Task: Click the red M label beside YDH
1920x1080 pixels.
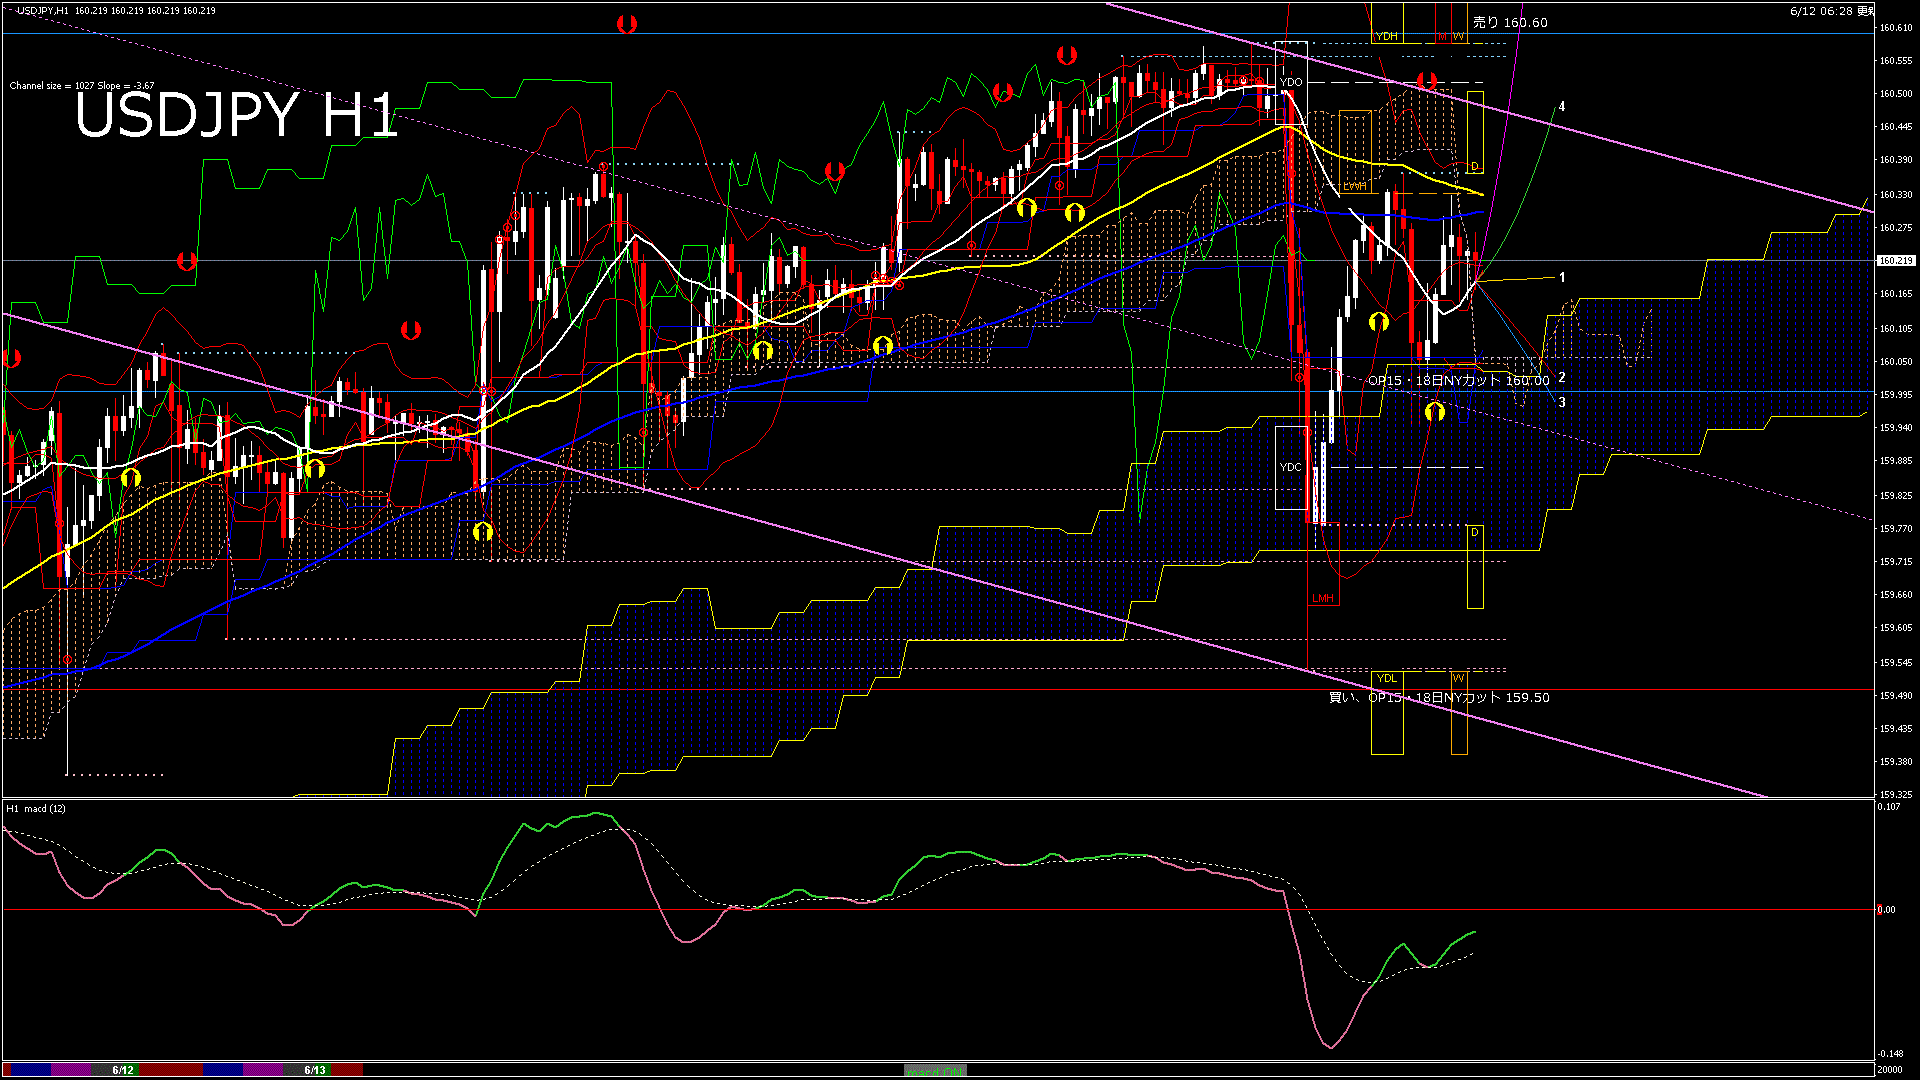Action: click(1442, 36)
